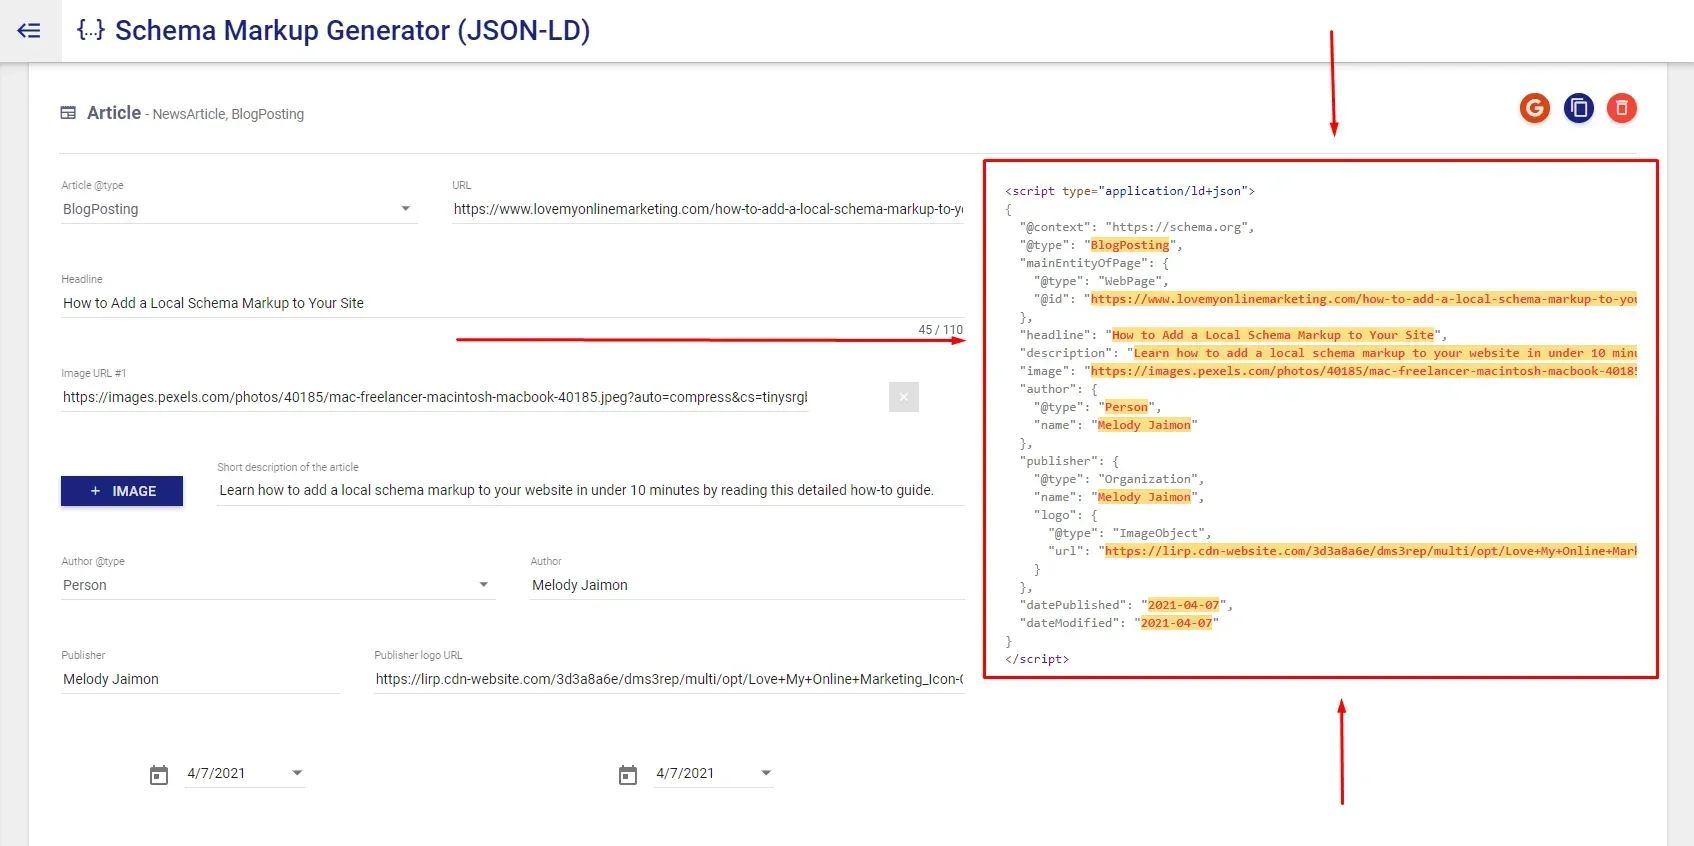1694x846 pixels.
Task: Reset the form with the red trash icon
Action: click(1621, 108)
